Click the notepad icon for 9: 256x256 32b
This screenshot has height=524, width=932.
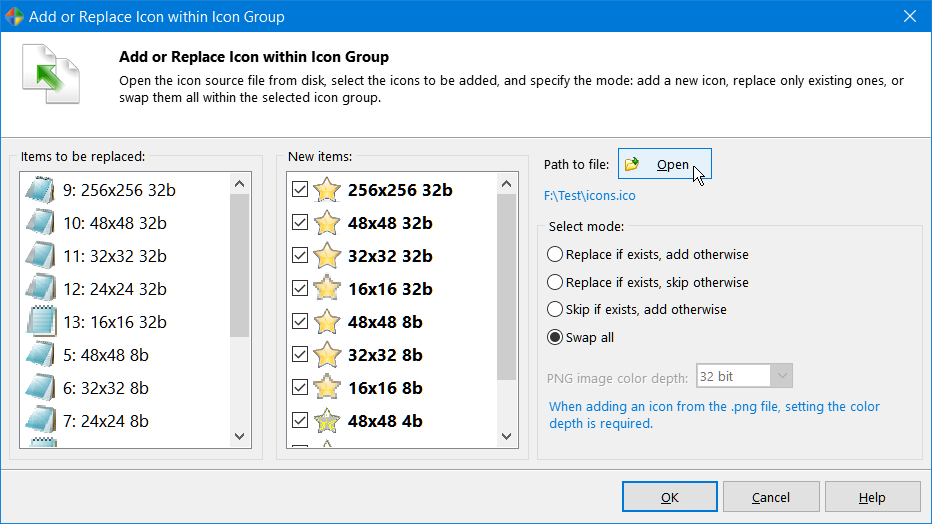pyautogui.click(x=40, y=190)
